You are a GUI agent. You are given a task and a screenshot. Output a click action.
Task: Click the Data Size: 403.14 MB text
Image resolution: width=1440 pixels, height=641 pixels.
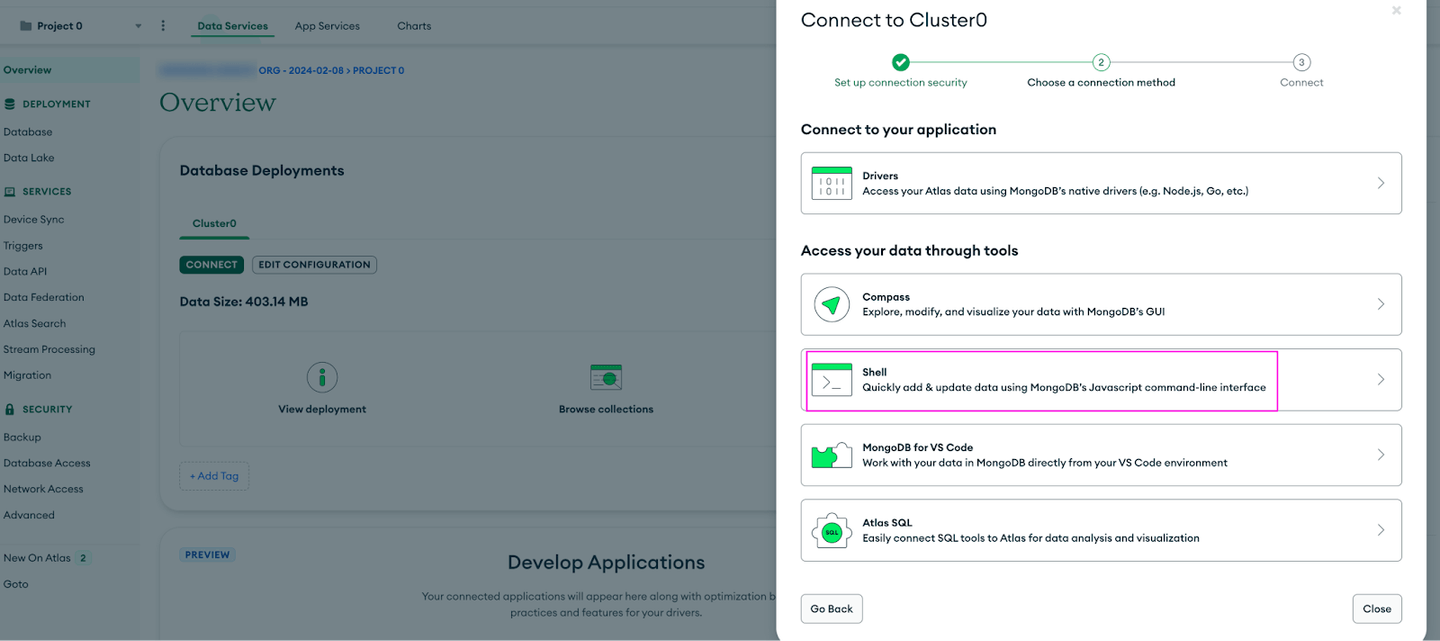(x=243, y=301)
